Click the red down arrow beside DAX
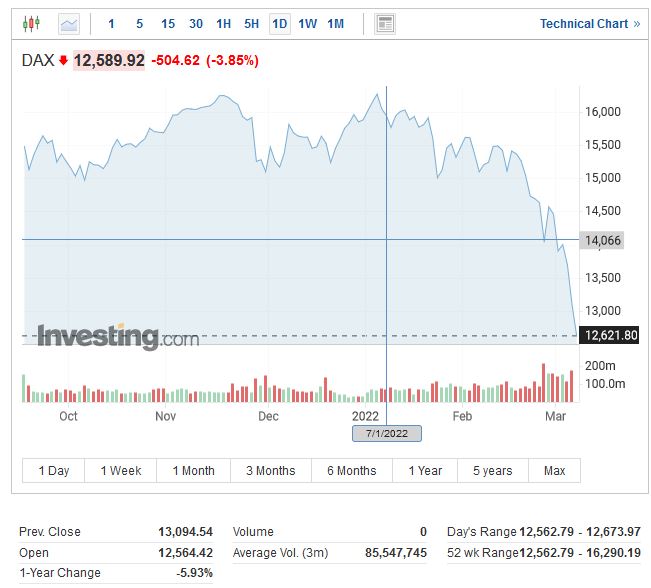 63,61
